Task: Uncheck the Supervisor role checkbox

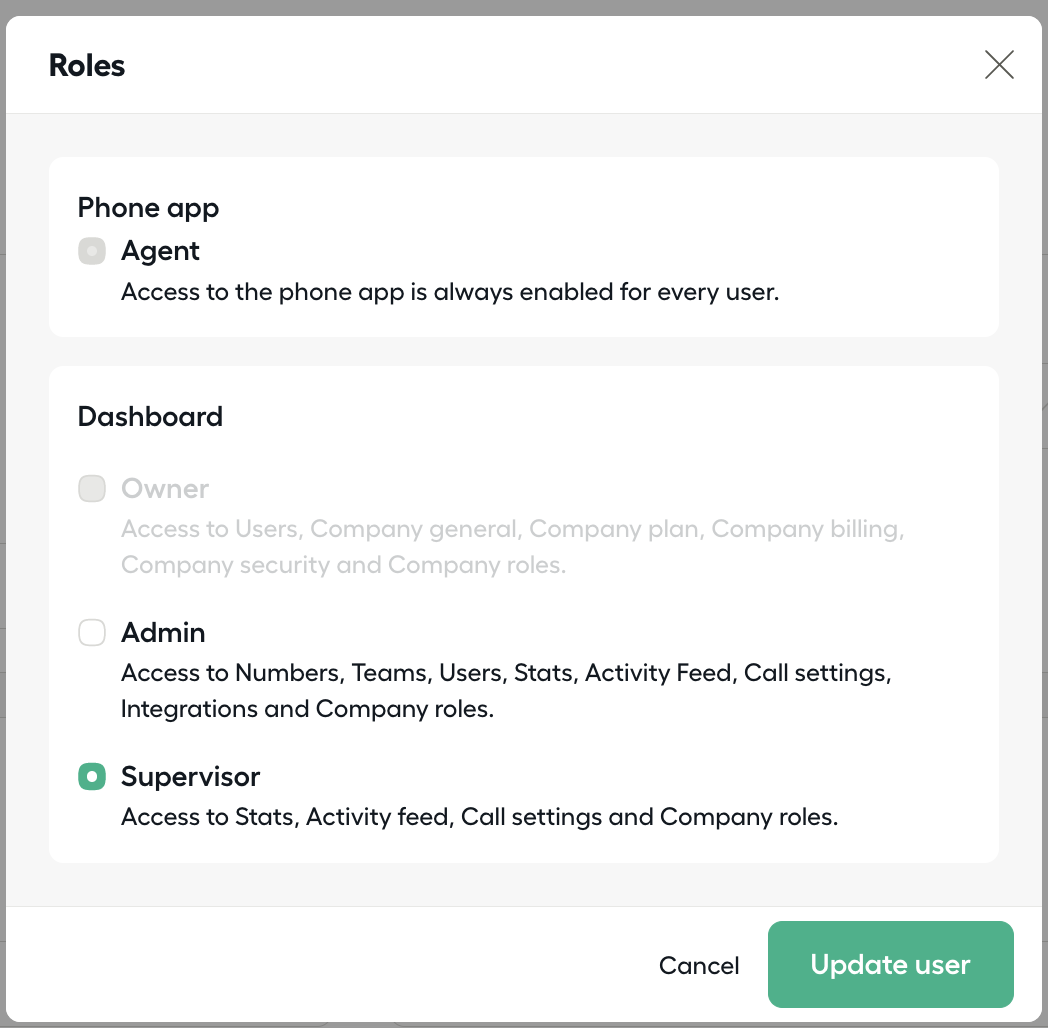Action: pyautogui.click(x=92, y=777)
